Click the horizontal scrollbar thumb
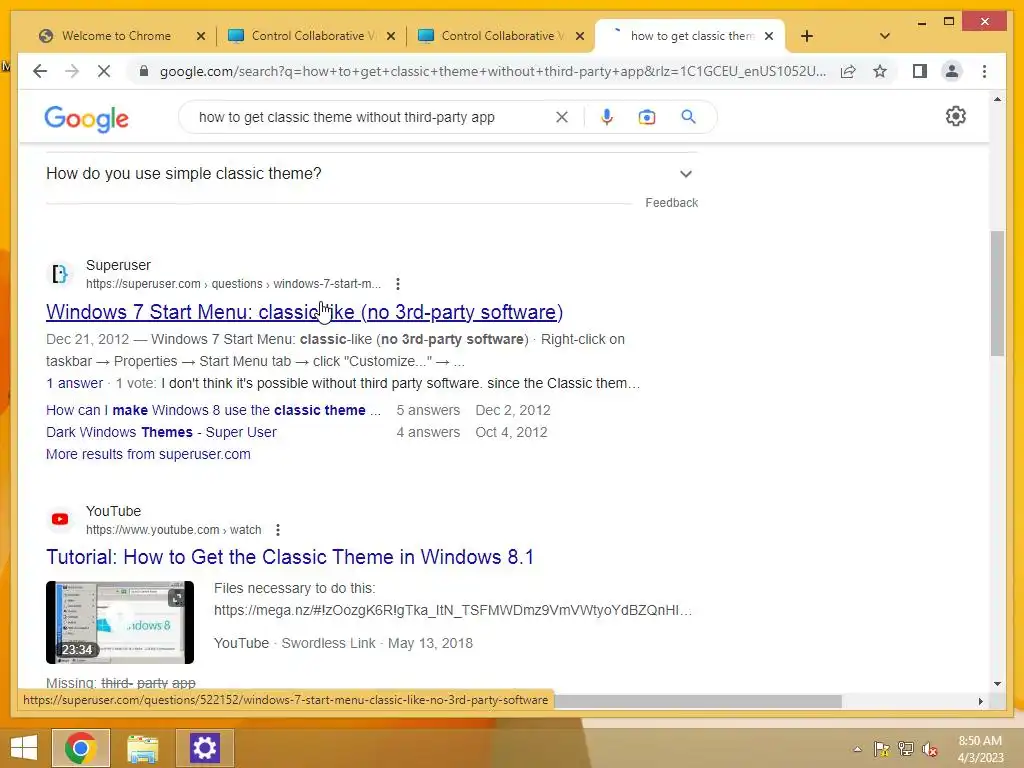 (x=697, y=701)
